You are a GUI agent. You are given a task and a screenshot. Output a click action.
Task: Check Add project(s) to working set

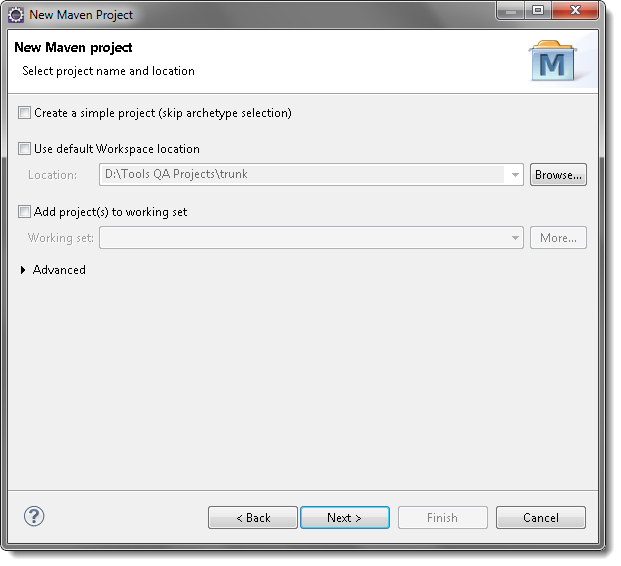24,212
